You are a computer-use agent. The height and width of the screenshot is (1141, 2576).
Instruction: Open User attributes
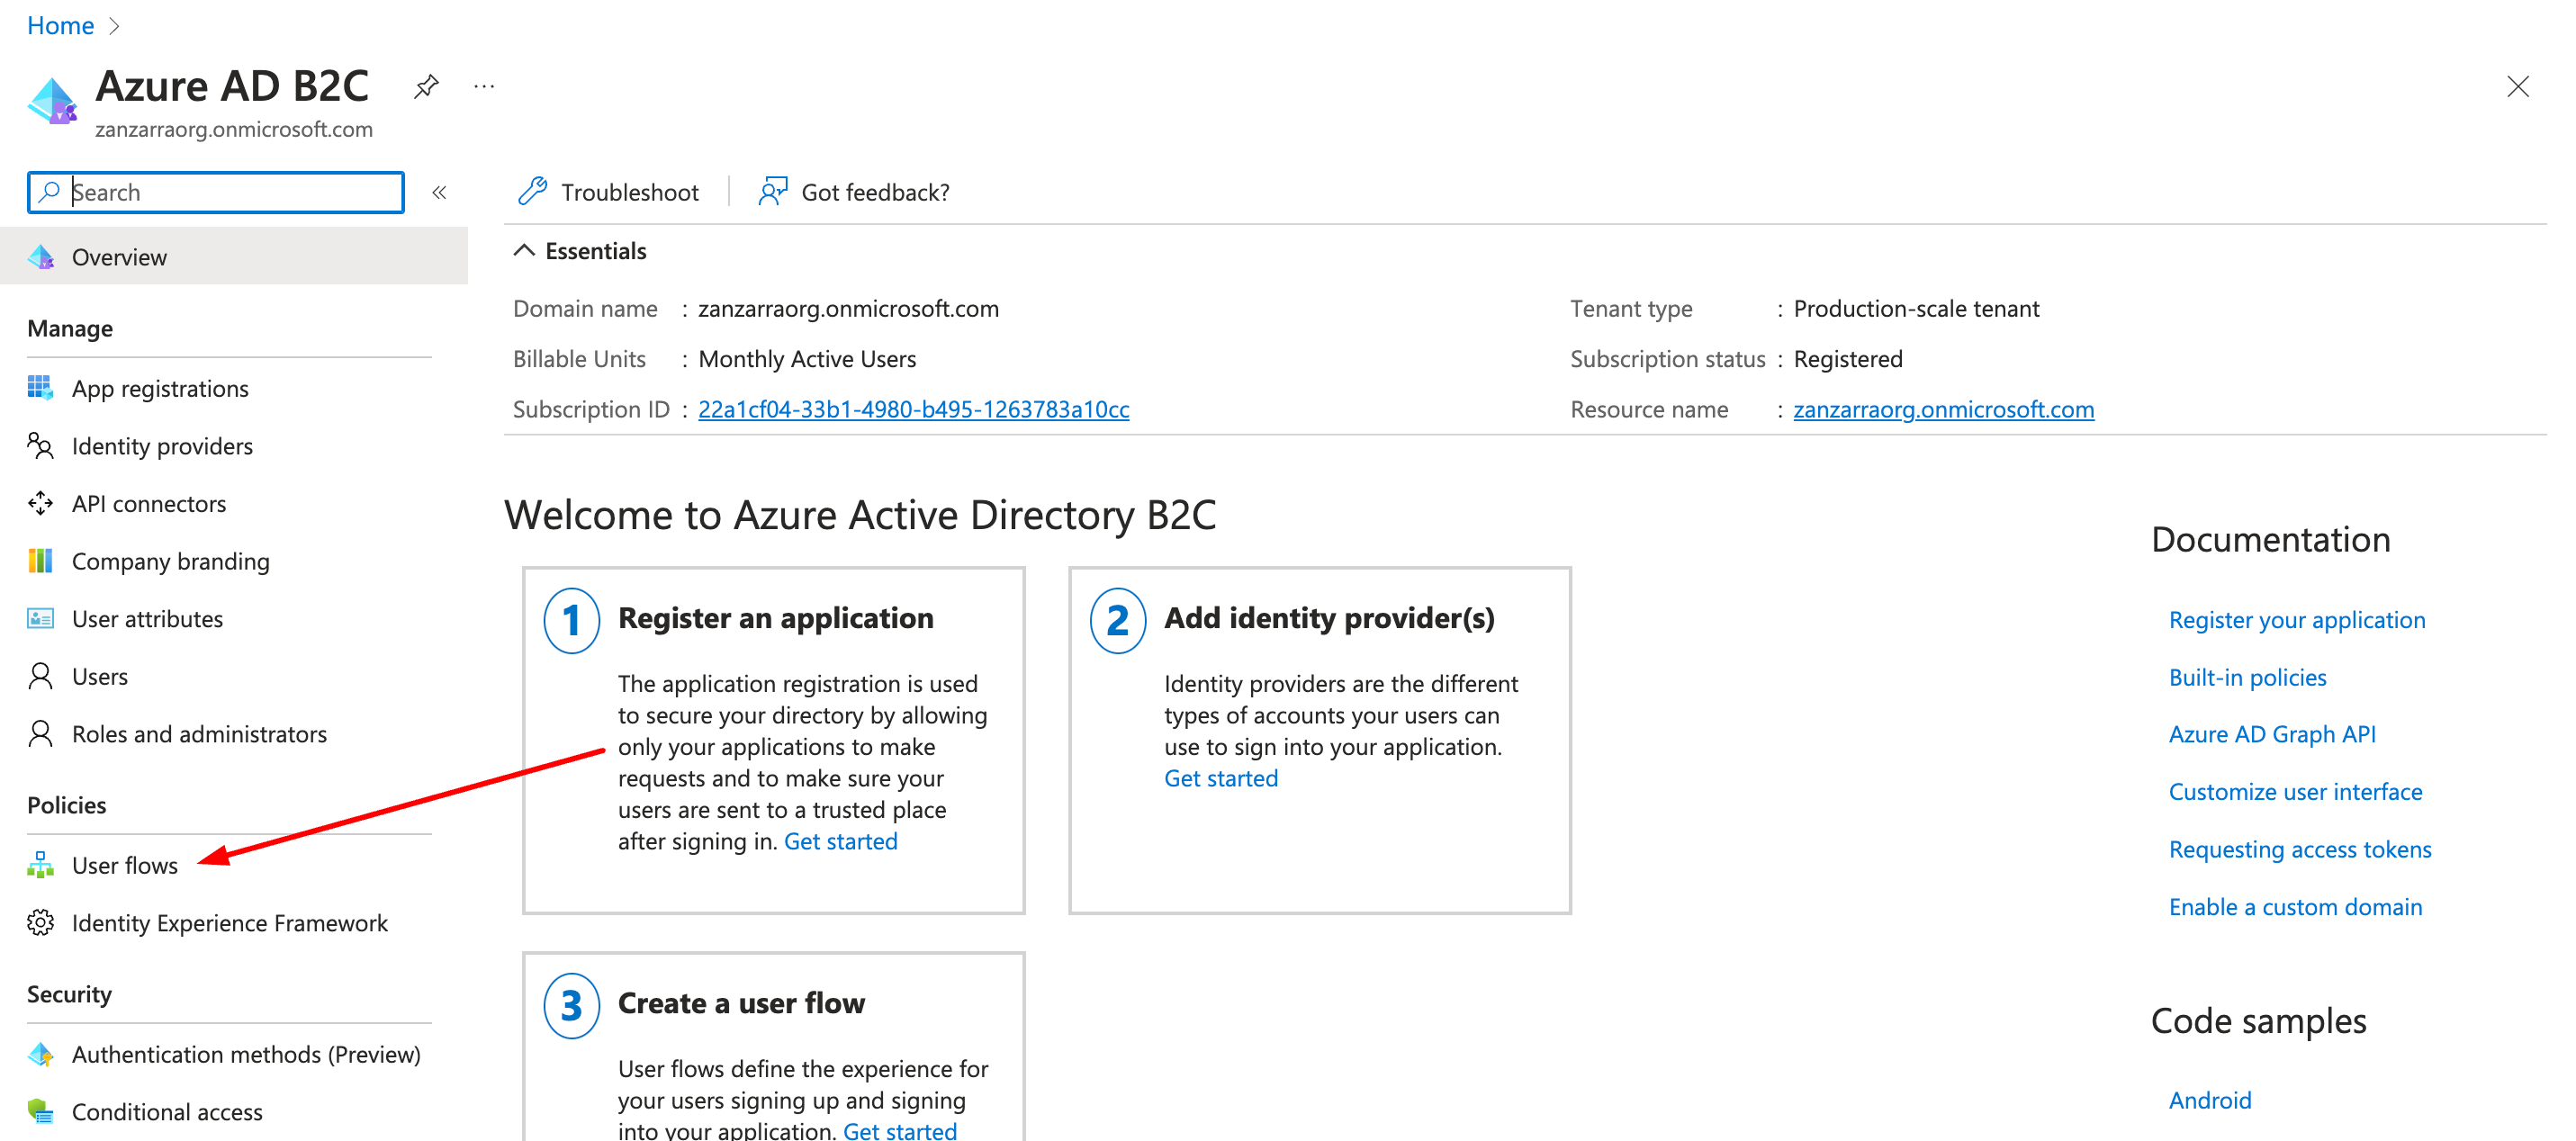click(x=147, y=618)
